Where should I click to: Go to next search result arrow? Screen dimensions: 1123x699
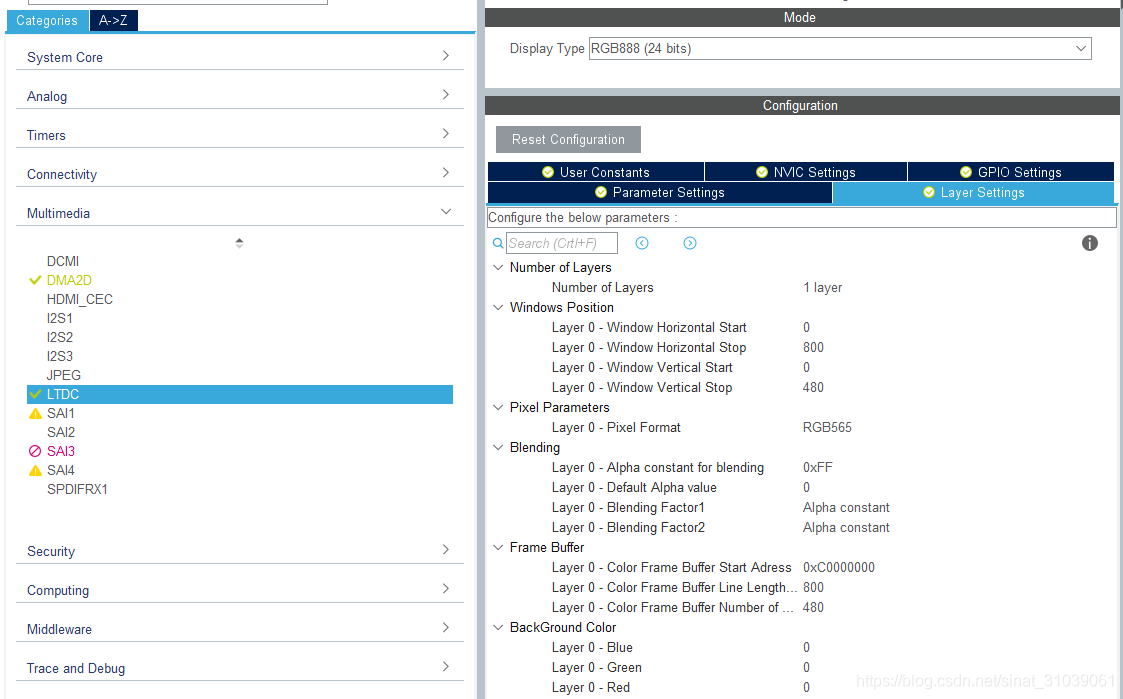click(x=690, y=244)
